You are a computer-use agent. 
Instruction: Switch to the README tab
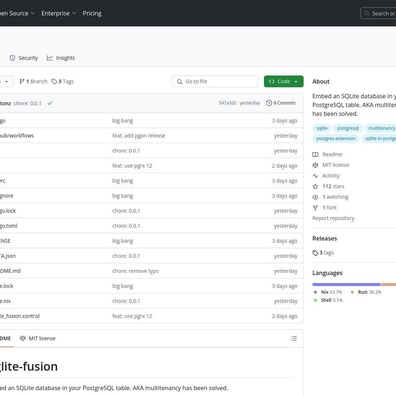5,338
